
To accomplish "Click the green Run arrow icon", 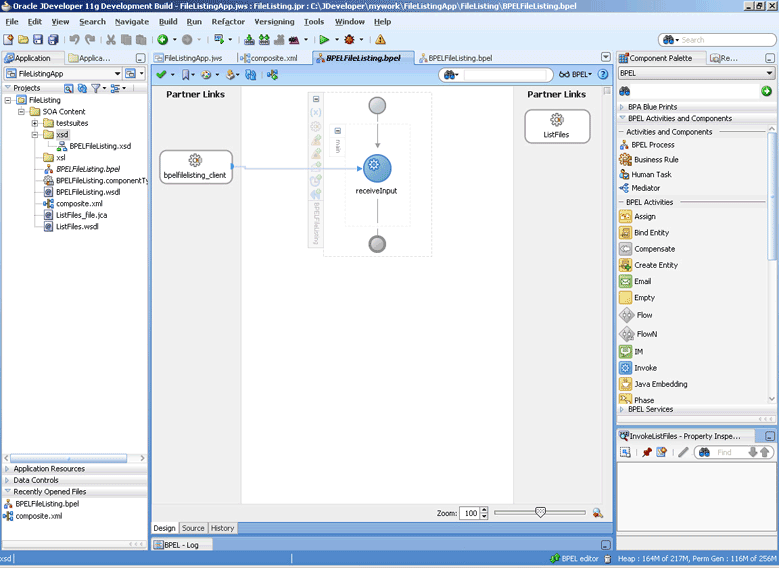I will pyautogui.click(x=324, y=39).
